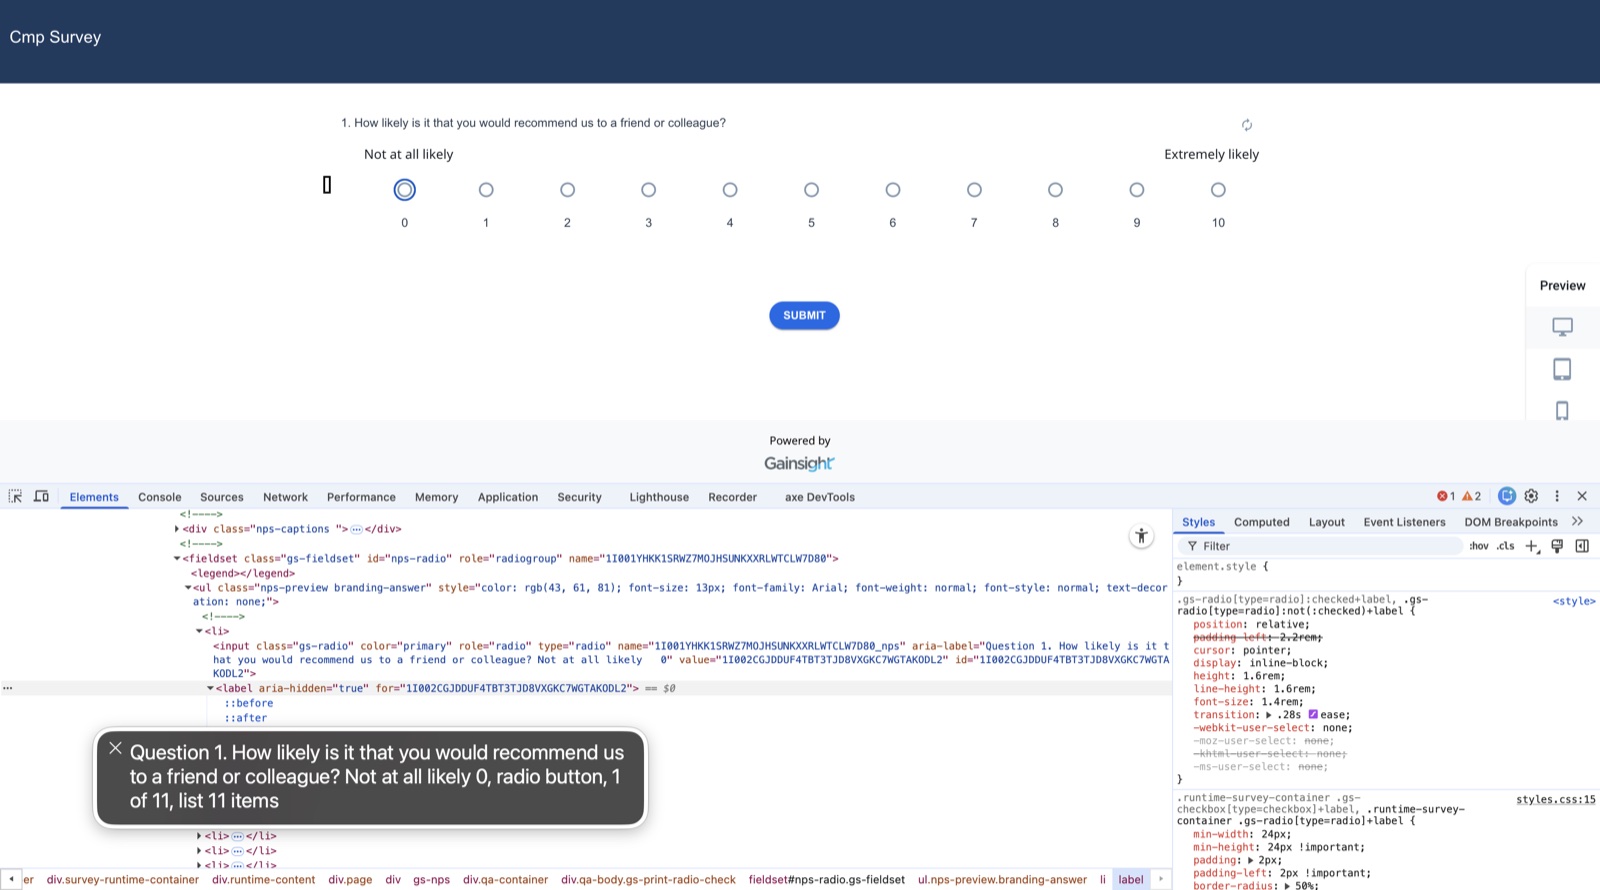Select rating 5 radio button

click(x=811, y=190)
